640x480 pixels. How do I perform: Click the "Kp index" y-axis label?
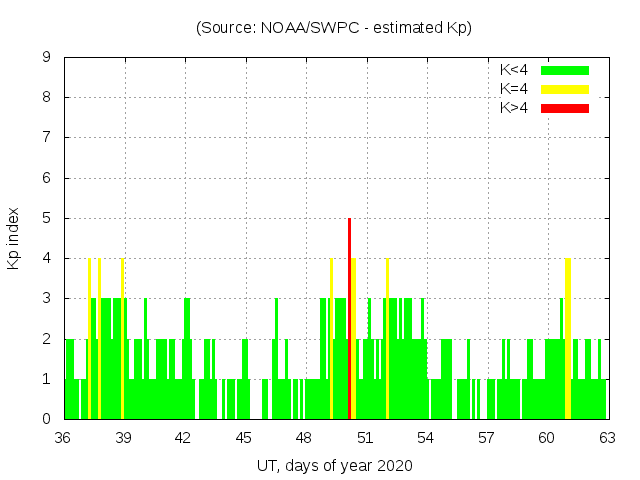(x=14, y=238)
